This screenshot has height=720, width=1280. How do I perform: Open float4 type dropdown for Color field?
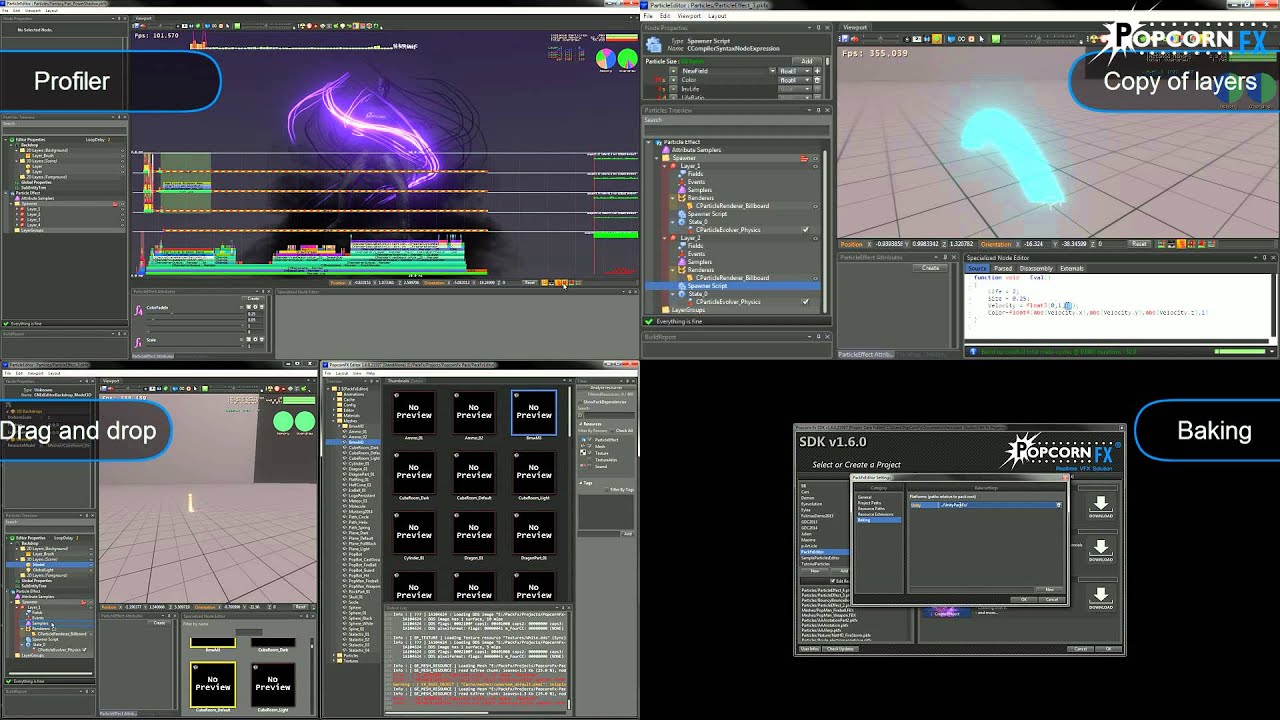coord(794,80)
